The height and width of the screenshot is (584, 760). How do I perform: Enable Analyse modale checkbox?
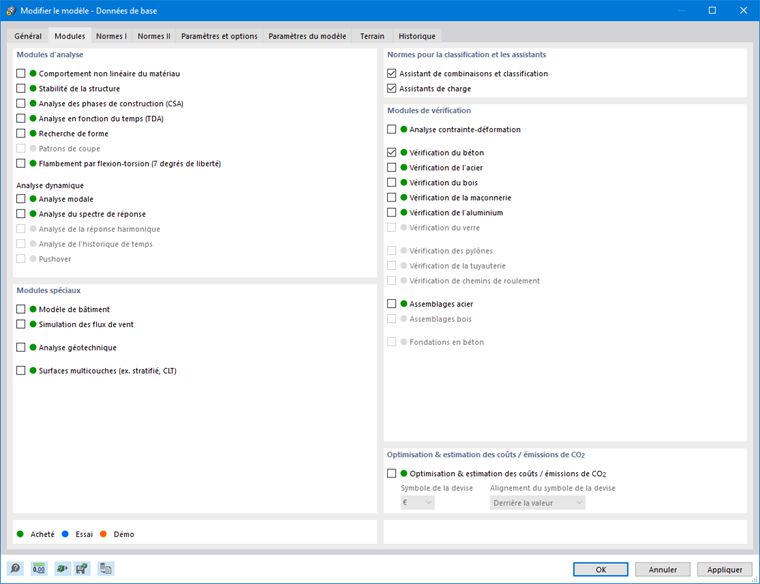21,199
